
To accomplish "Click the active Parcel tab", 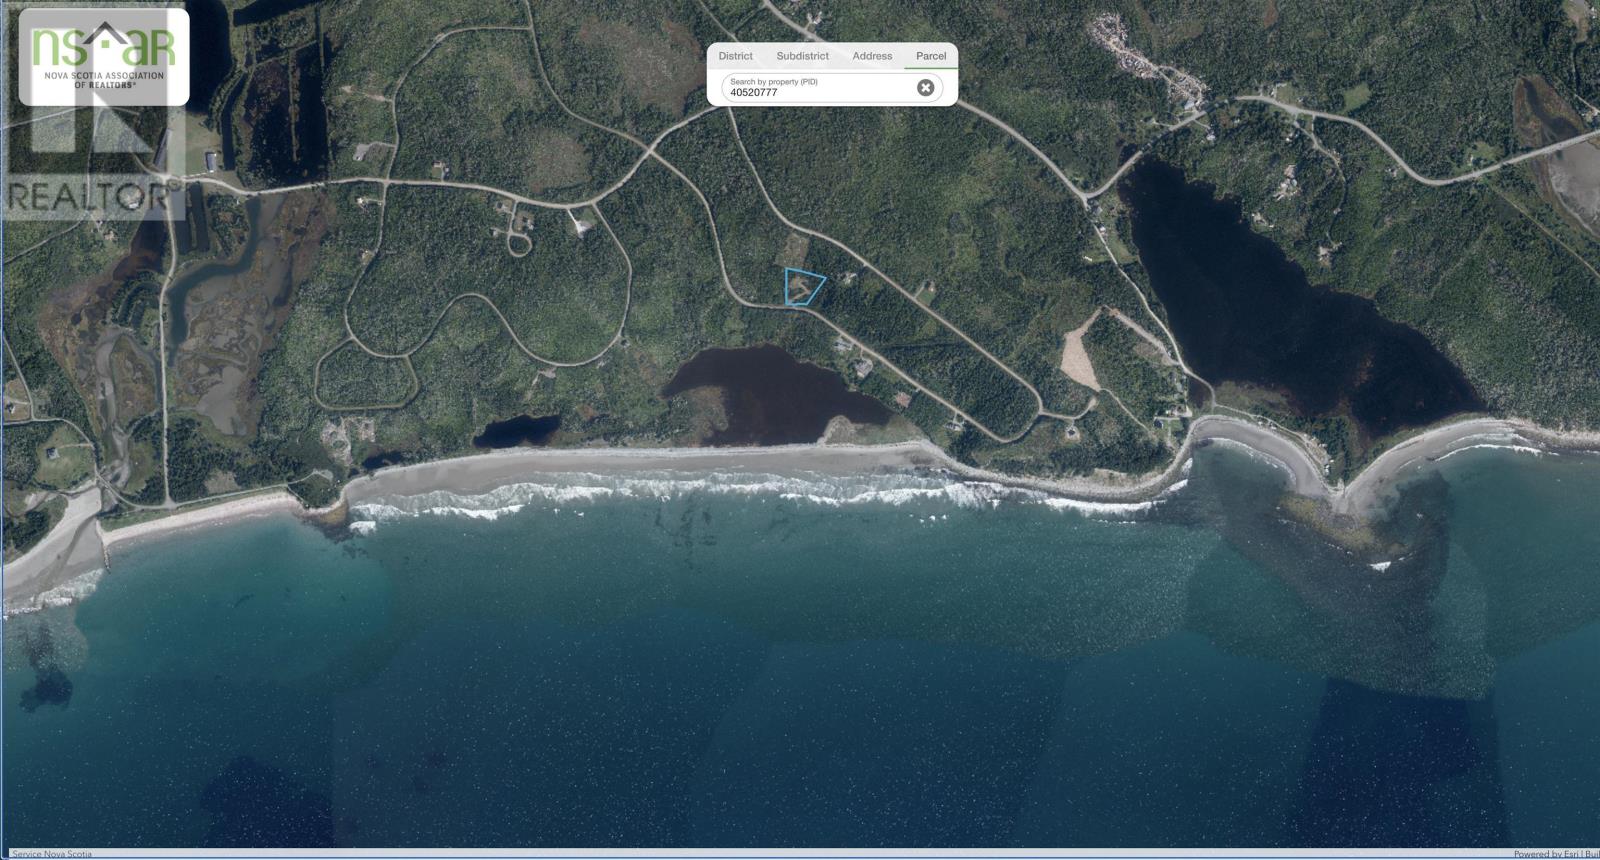I will click(x=930, y=56).
